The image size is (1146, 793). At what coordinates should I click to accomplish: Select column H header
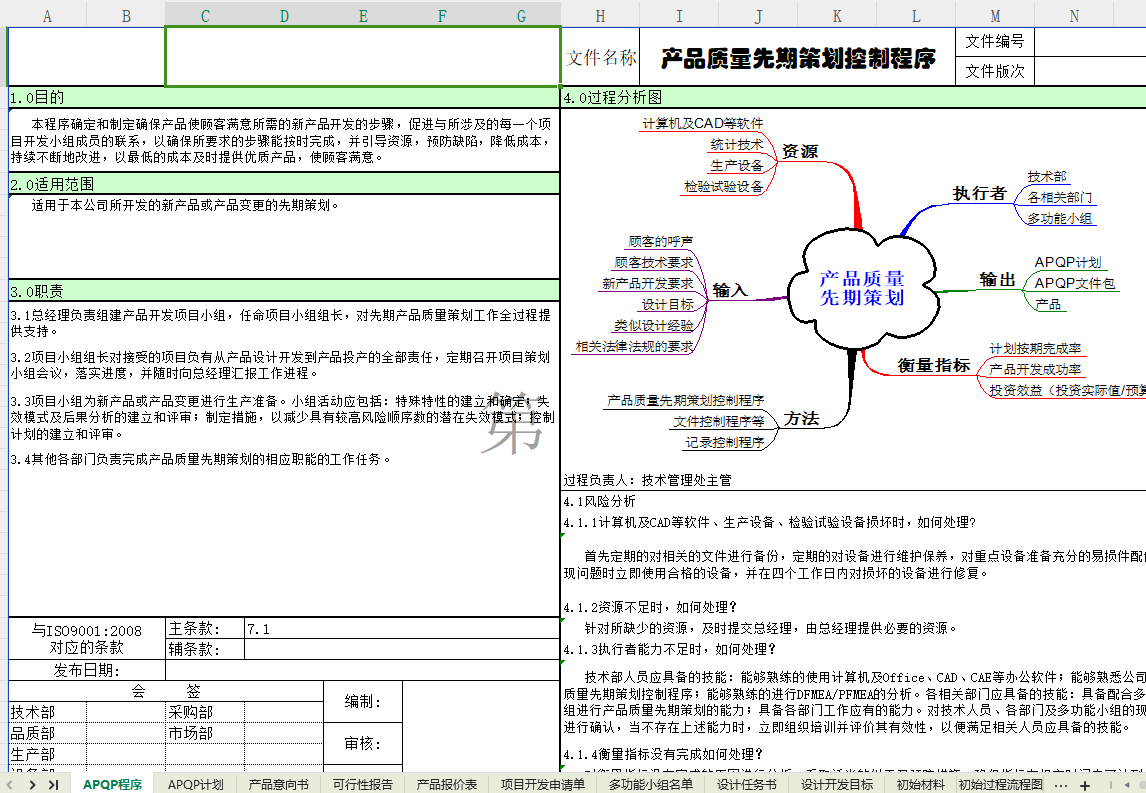600,15
